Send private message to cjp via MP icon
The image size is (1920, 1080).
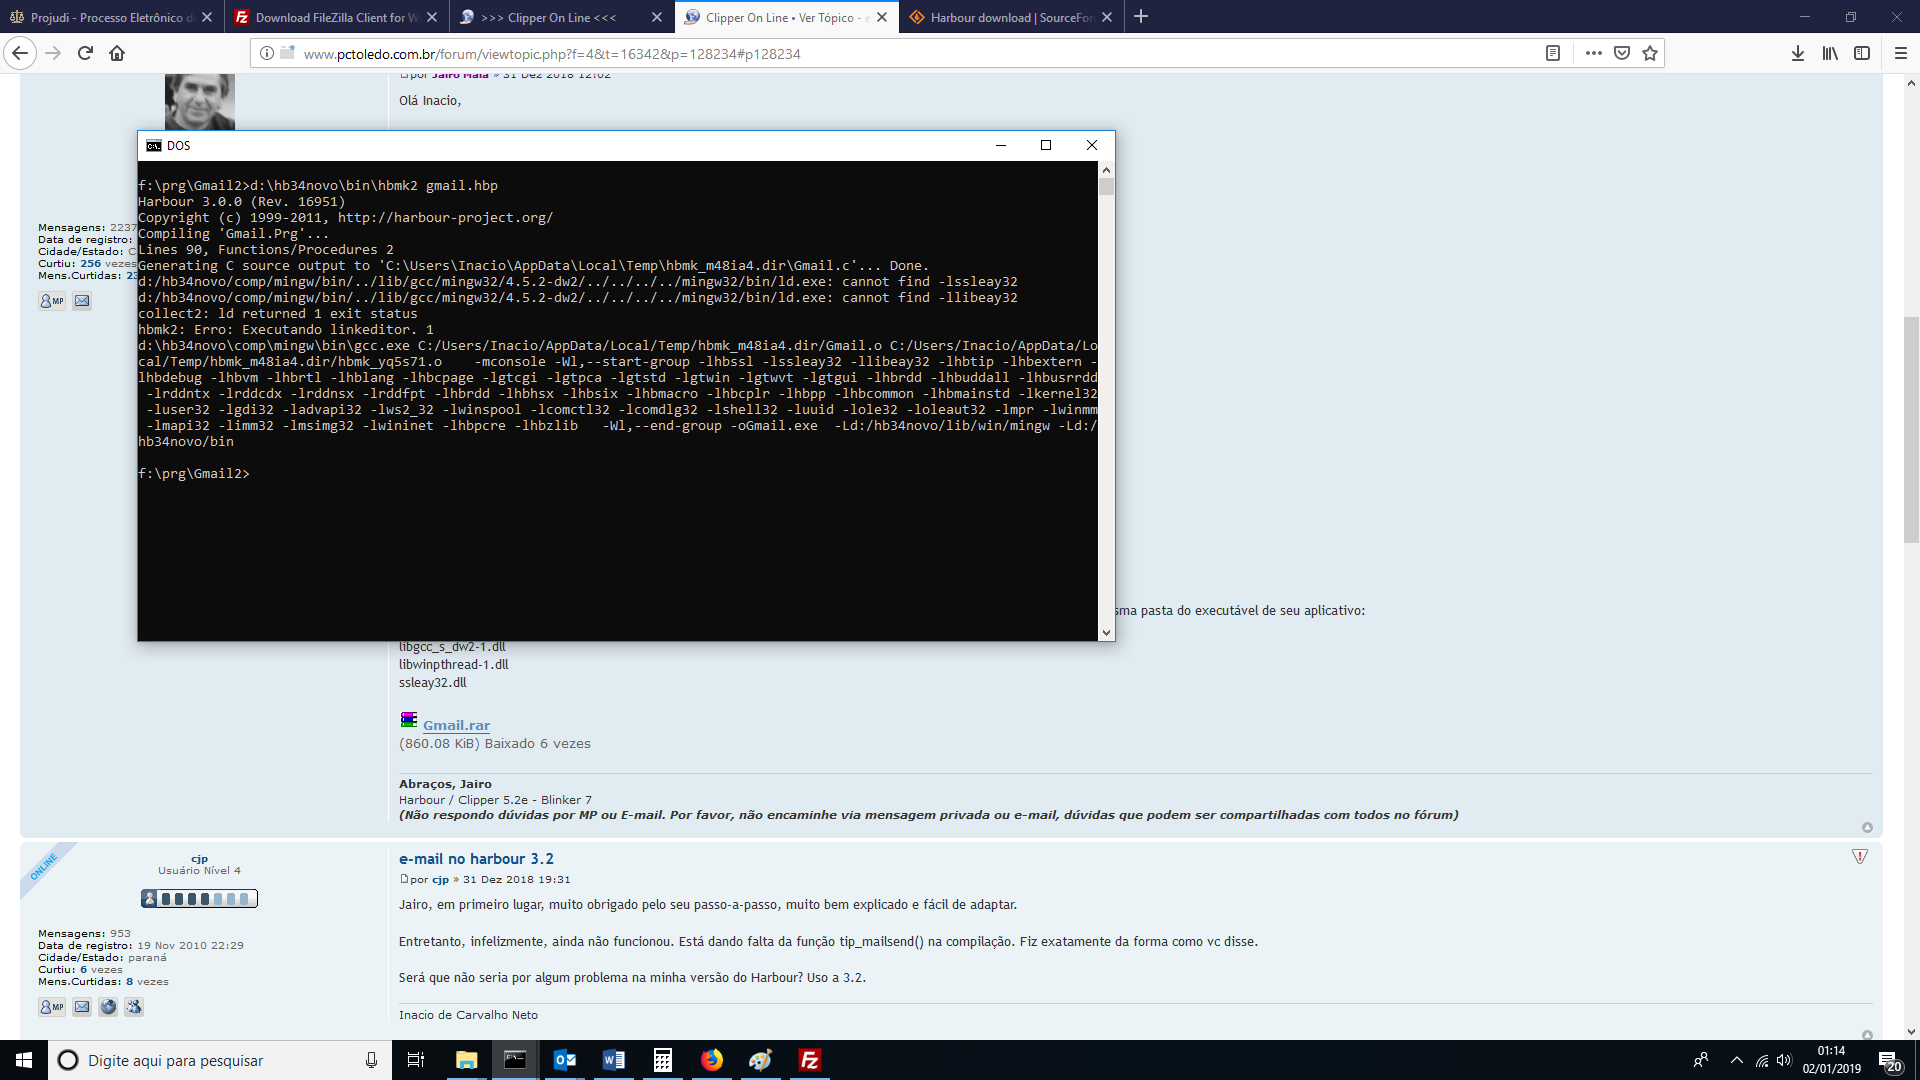(52, 1007)
